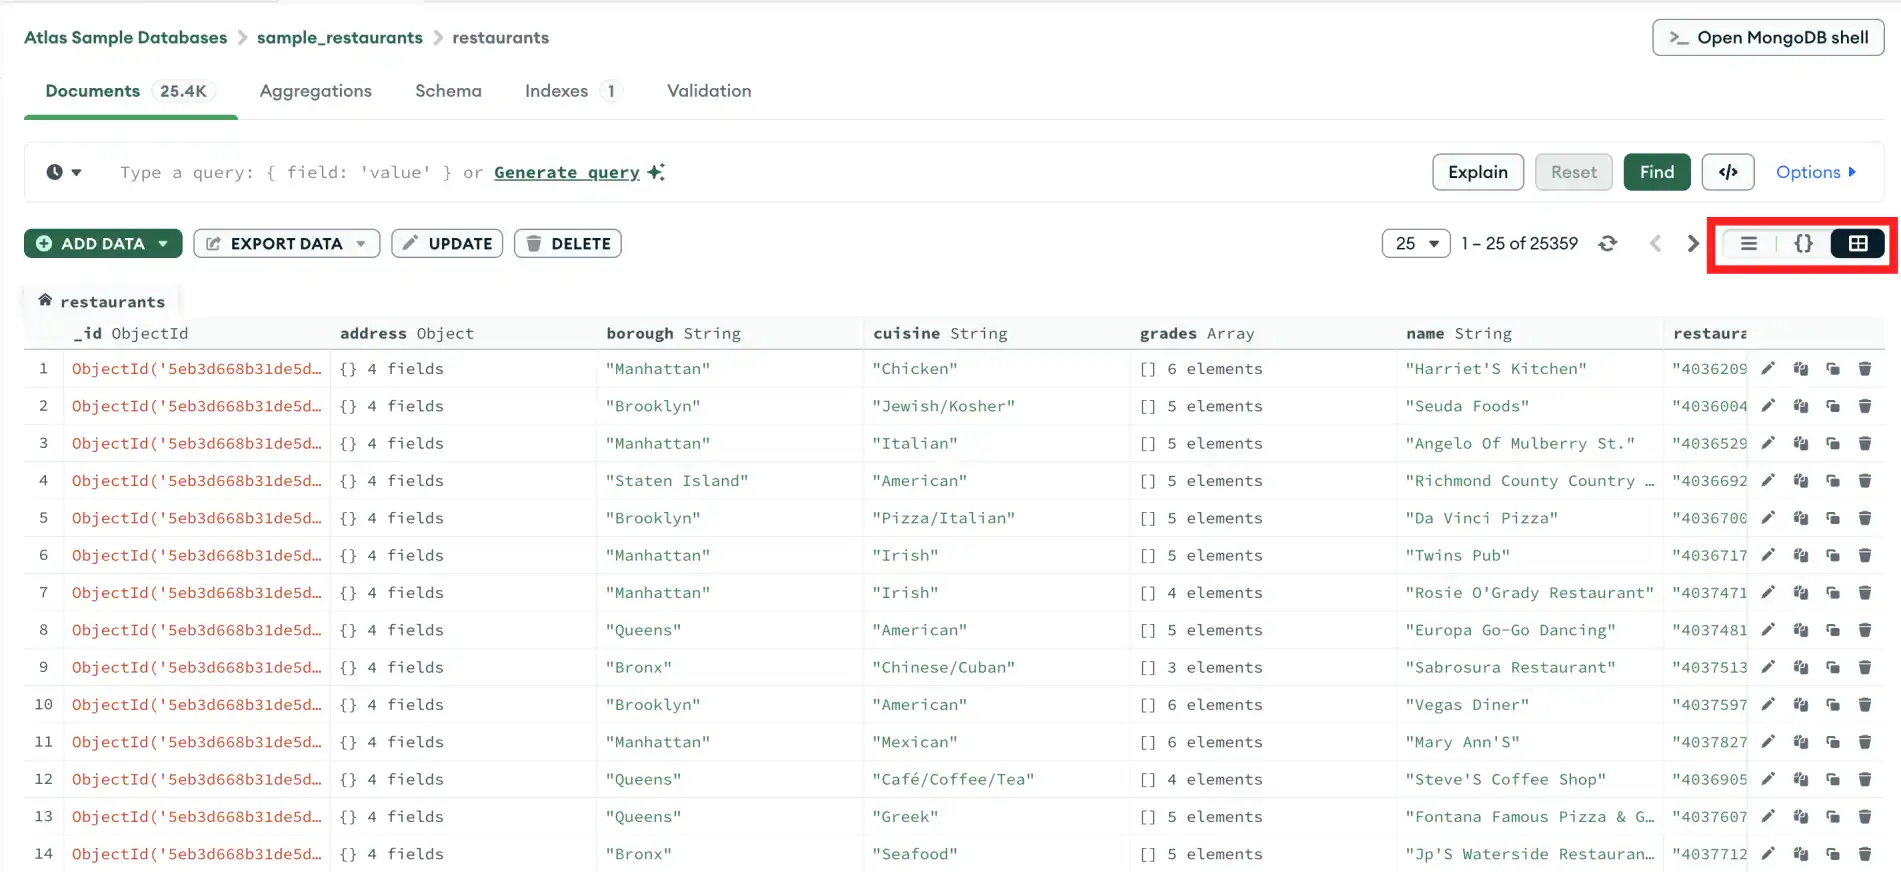The width and height of the screenshot is (1901, 872).
Task: Open the Schema tab
Action: (448, 91)
